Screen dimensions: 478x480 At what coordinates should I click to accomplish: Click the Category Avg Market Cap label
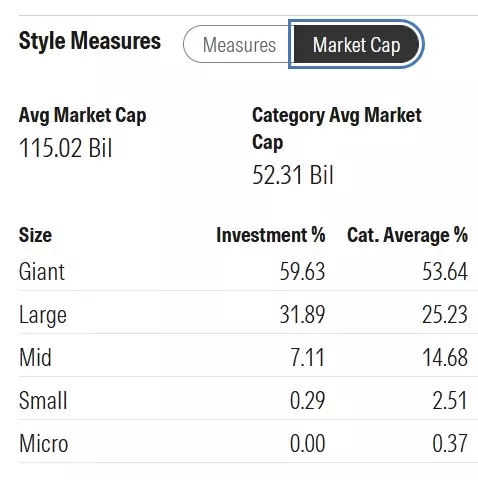click(x=337, y=129)
